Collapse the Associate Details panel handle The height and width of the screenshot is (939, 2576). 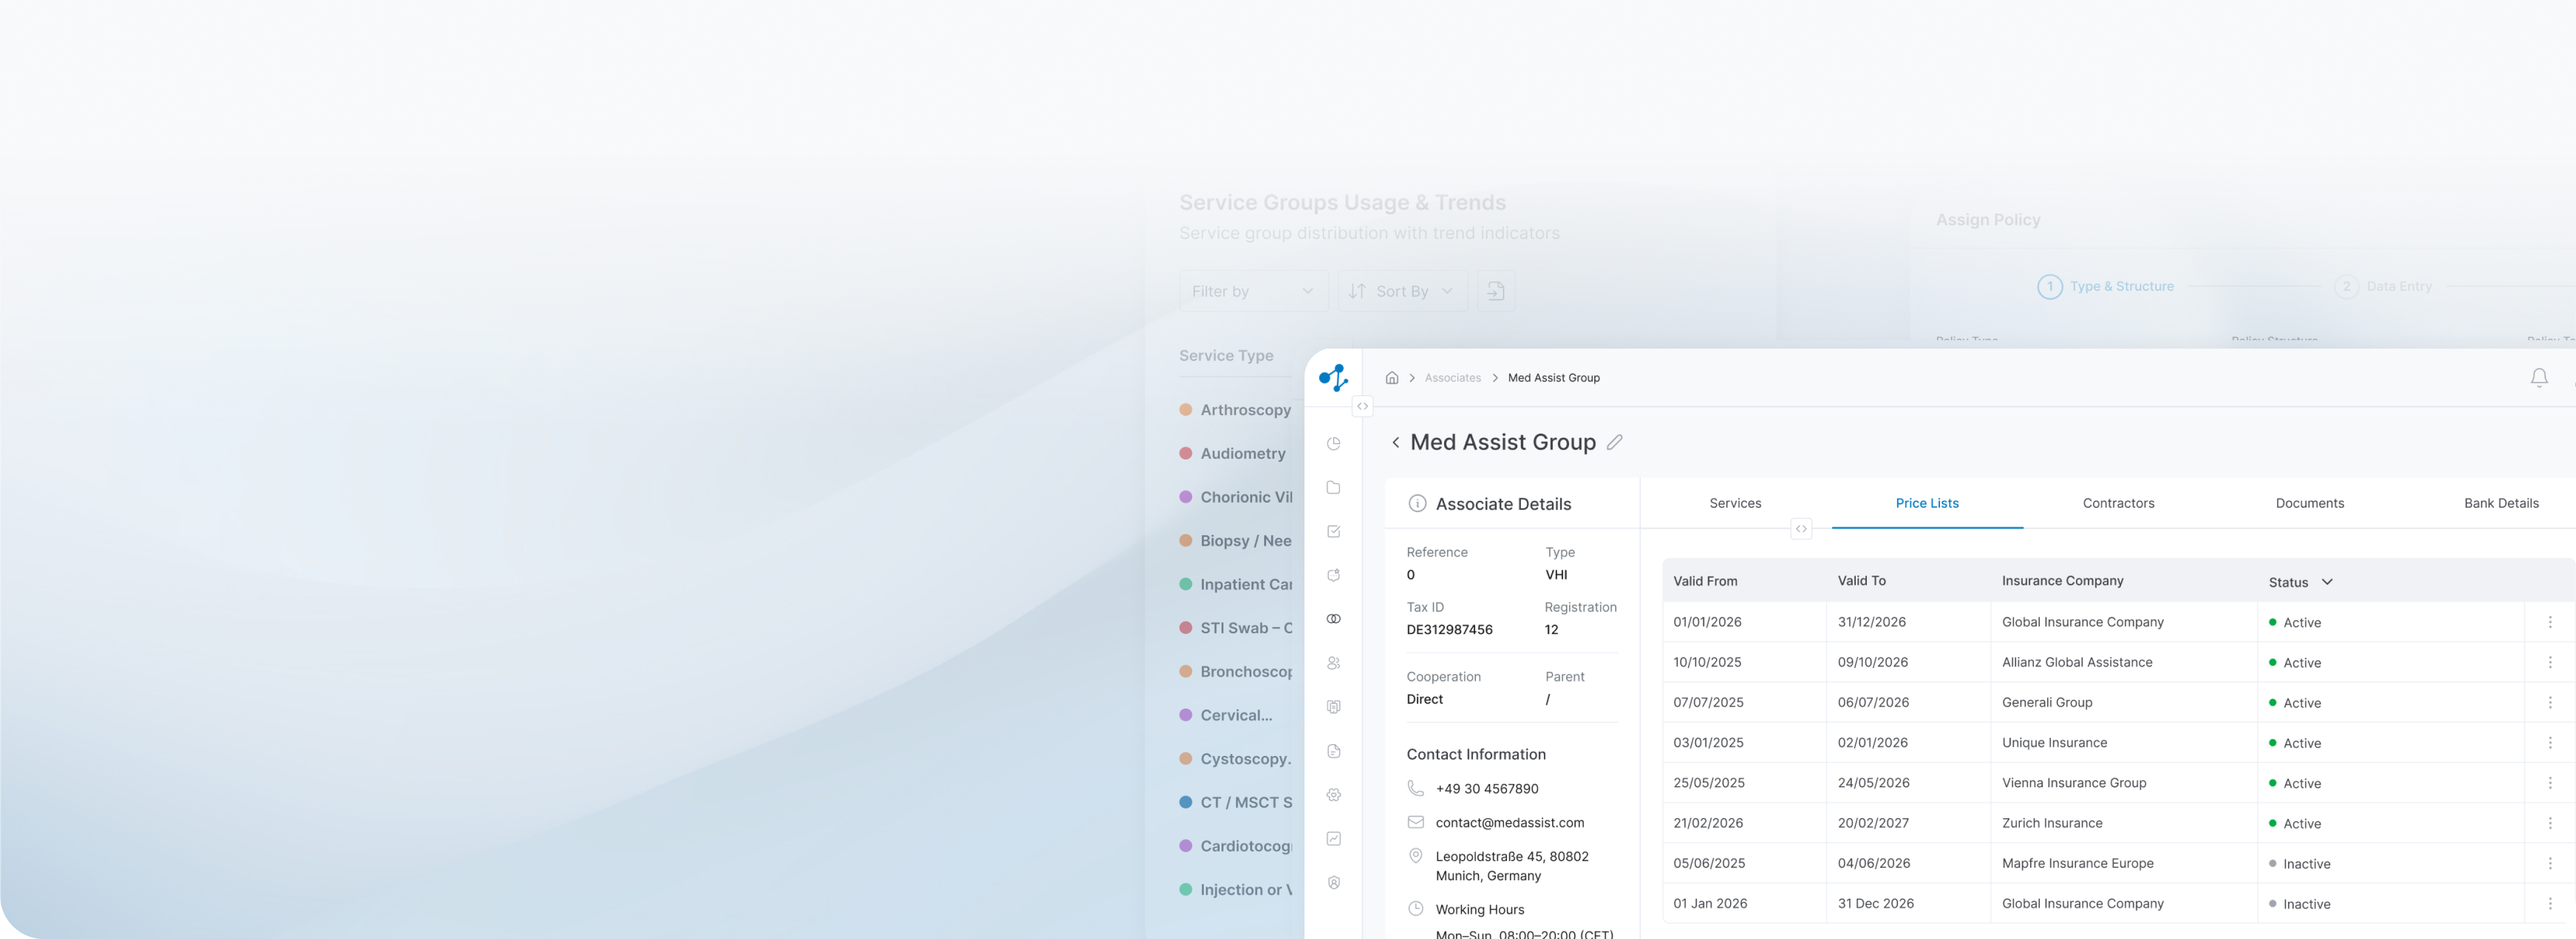point(1800,529)
